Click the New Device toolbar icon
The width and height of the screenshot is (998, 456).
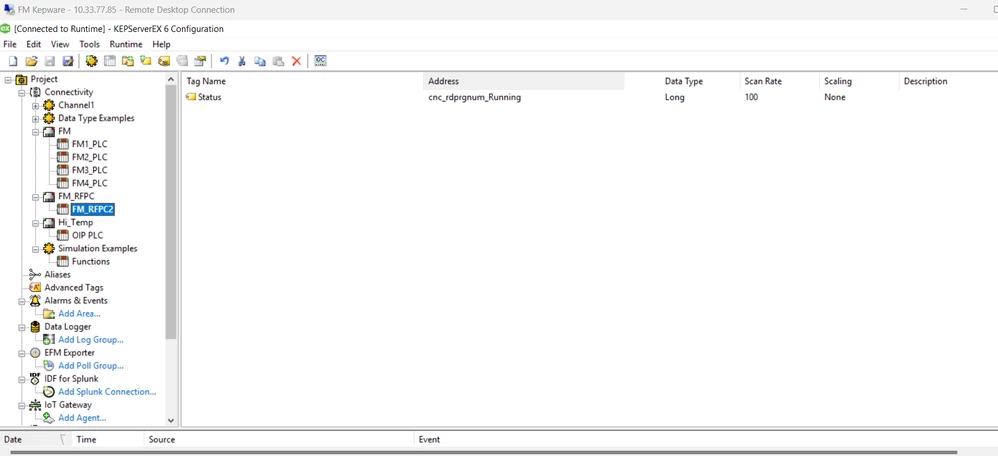(109, 61)
